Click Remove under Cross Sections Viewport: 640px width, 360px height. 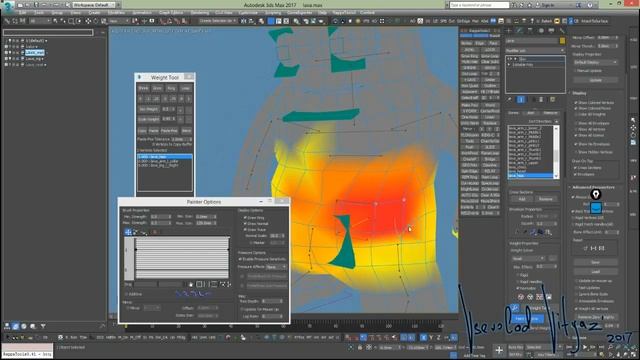pyautogui.click(x=545, y=199)
